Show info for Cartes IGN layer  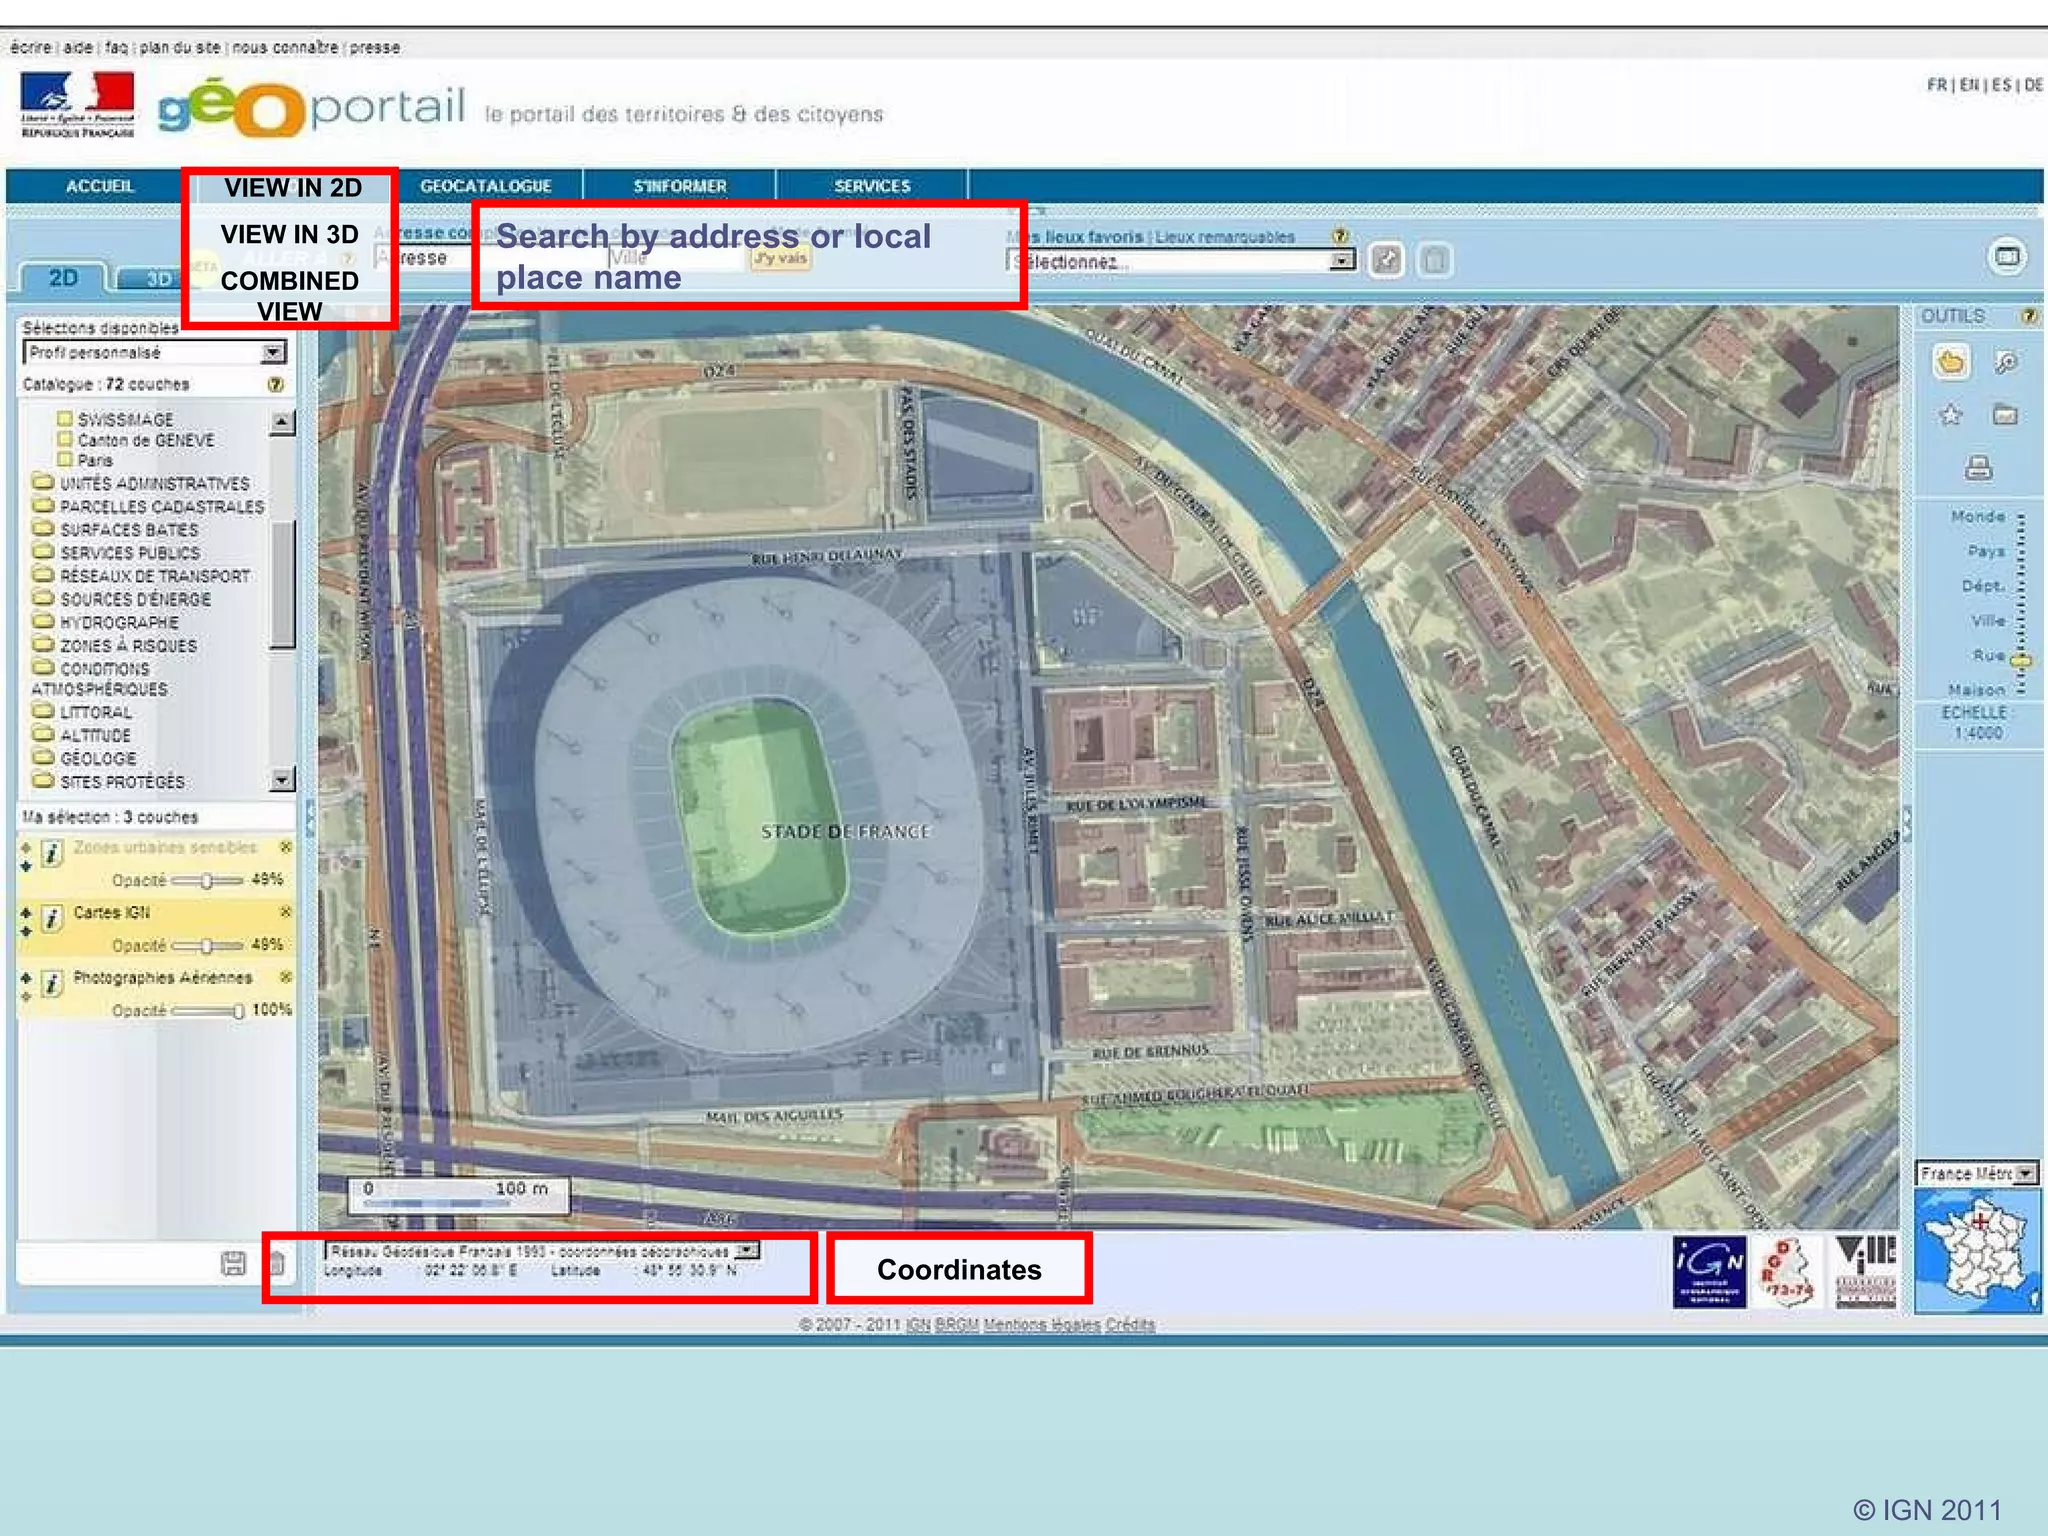[x=51, y=919]
